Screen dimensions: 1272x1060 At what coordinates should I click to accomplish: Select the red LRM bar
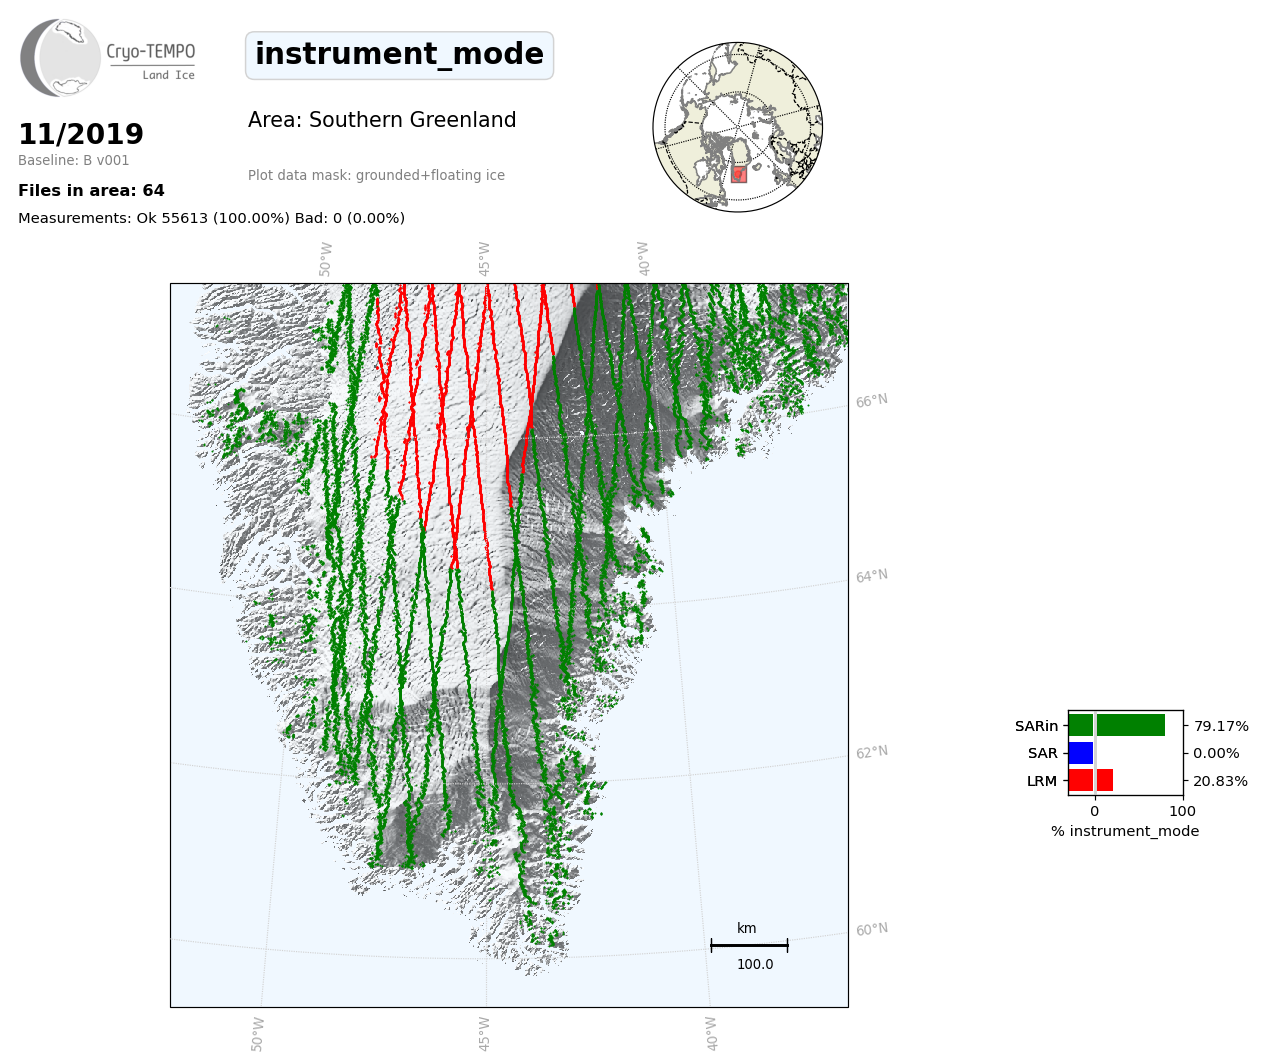1090,781
